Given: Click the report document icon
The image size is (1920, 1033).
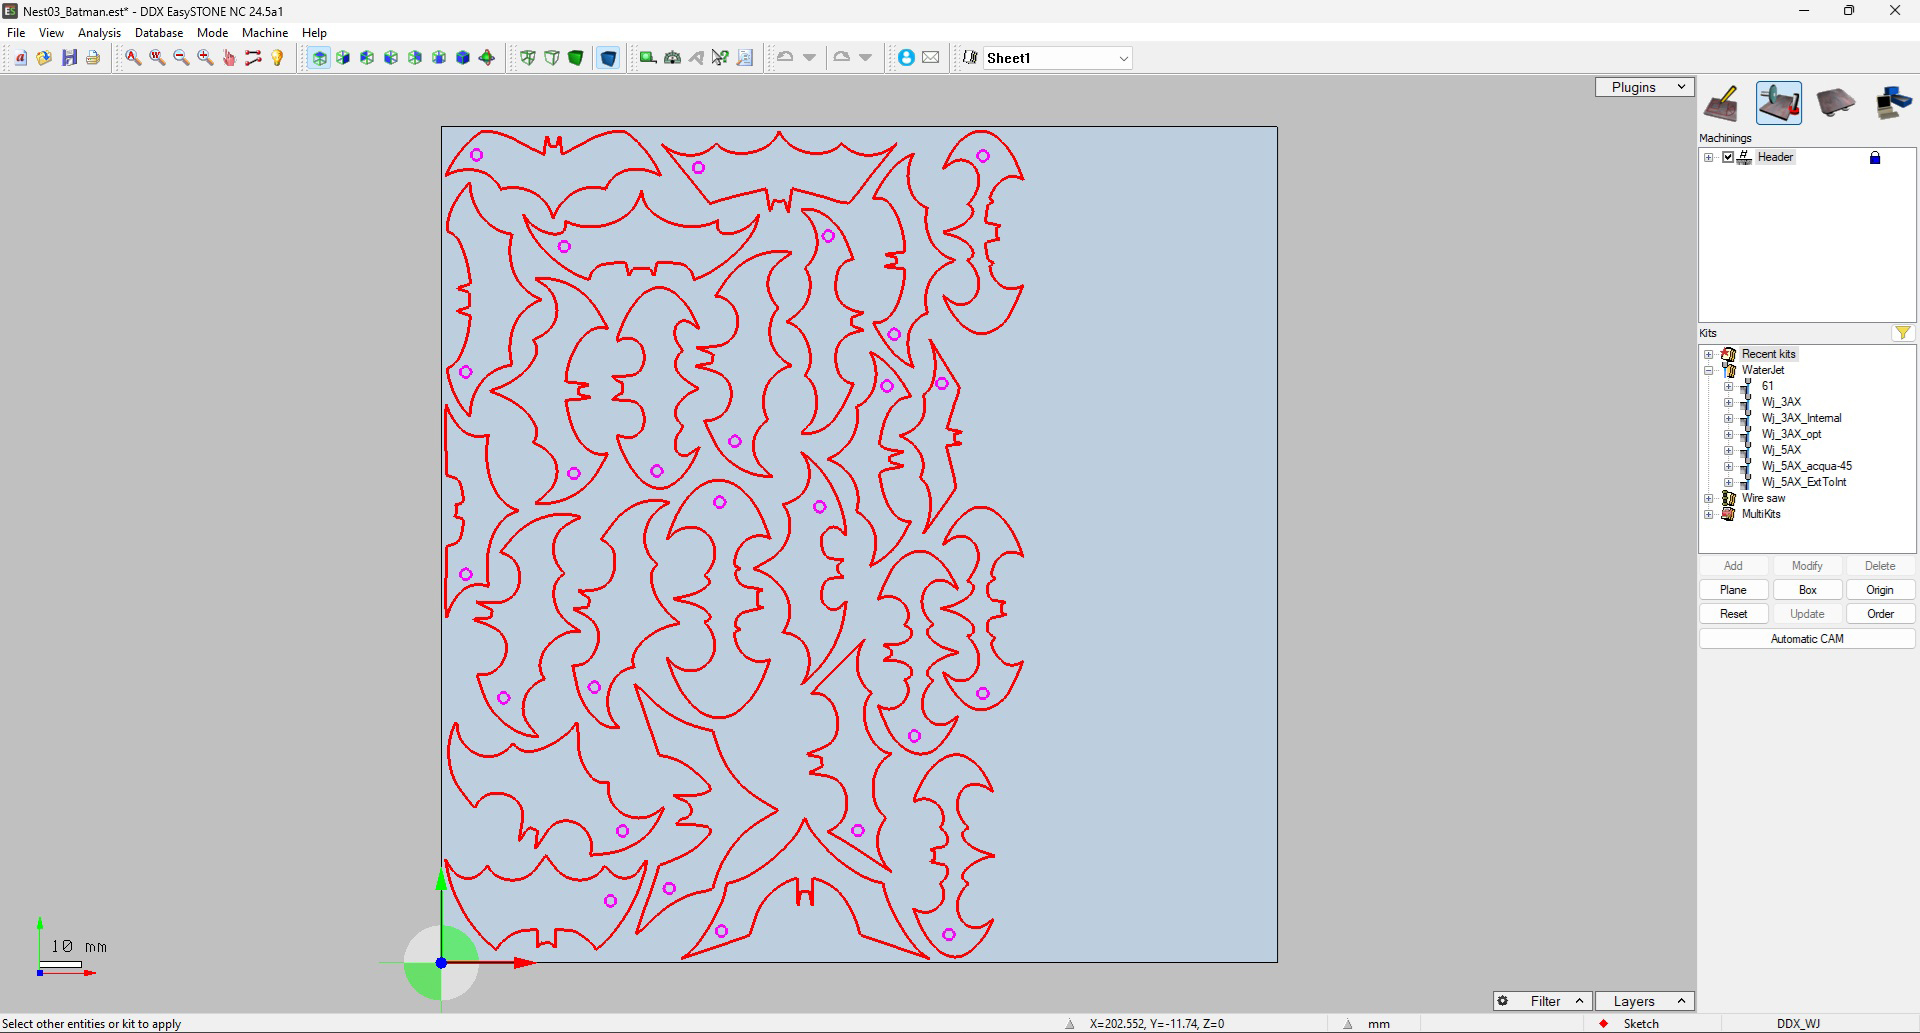Looking at the screenshot, I should coord(744,58).
